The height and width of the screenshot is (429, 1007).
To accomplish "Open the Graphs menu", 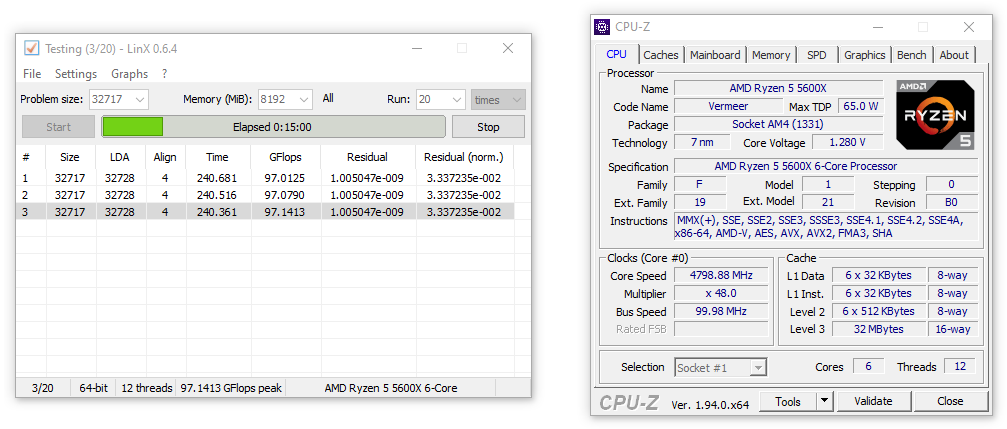I will 129,74.
